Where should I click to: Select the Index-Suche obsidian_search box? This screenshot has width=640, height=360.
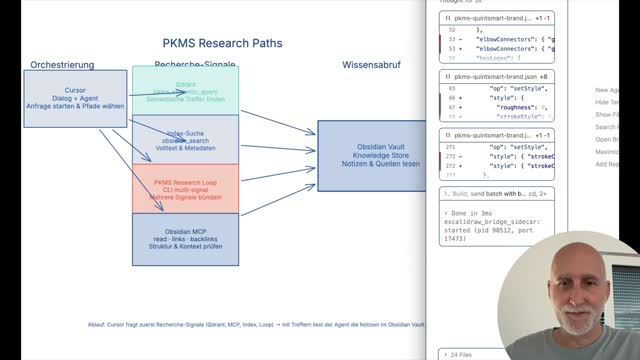(x=185, y=140)
